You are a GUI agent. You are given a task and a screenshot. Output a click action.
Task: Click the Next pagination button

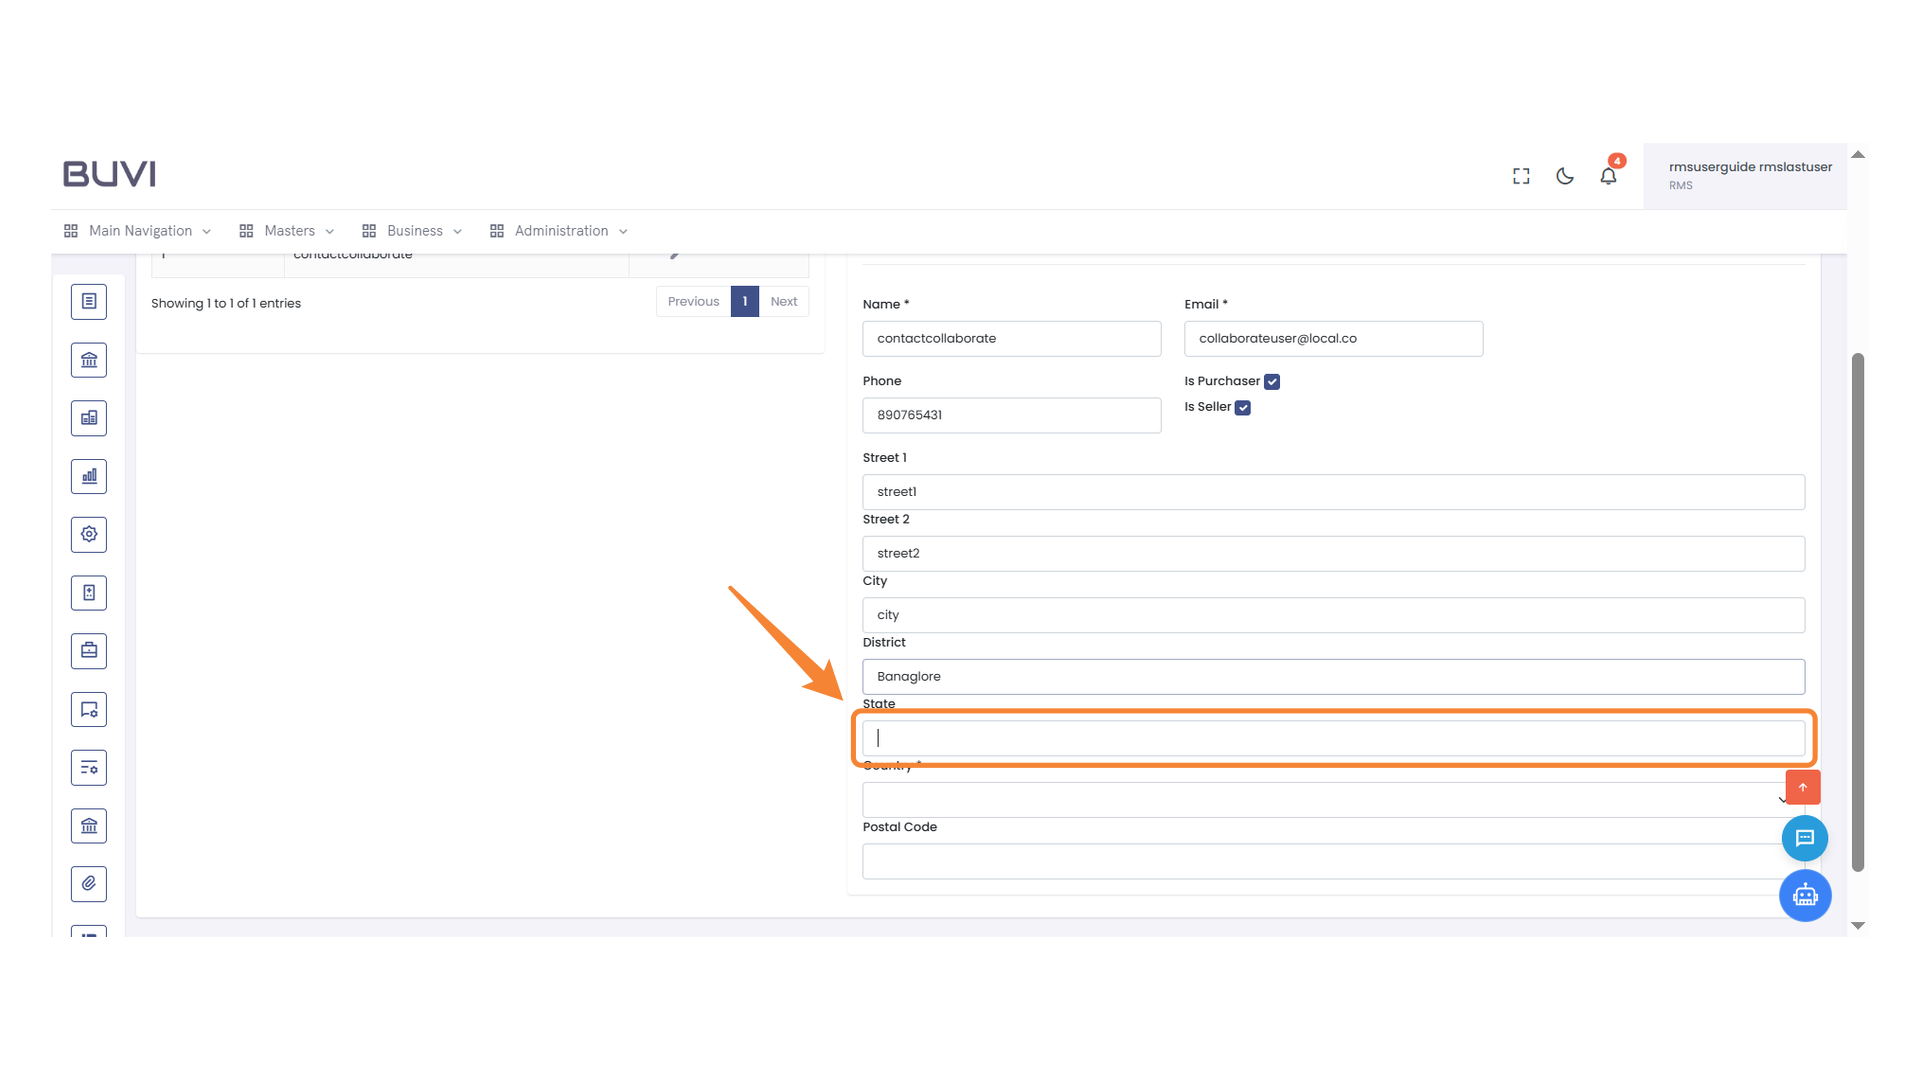point(784,301)
